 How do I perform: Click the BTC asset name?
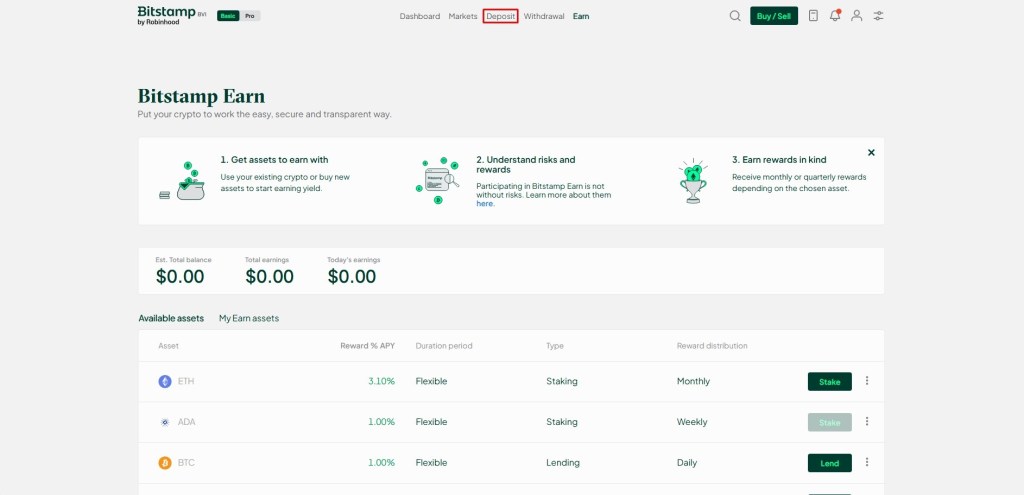pos(186,463)
